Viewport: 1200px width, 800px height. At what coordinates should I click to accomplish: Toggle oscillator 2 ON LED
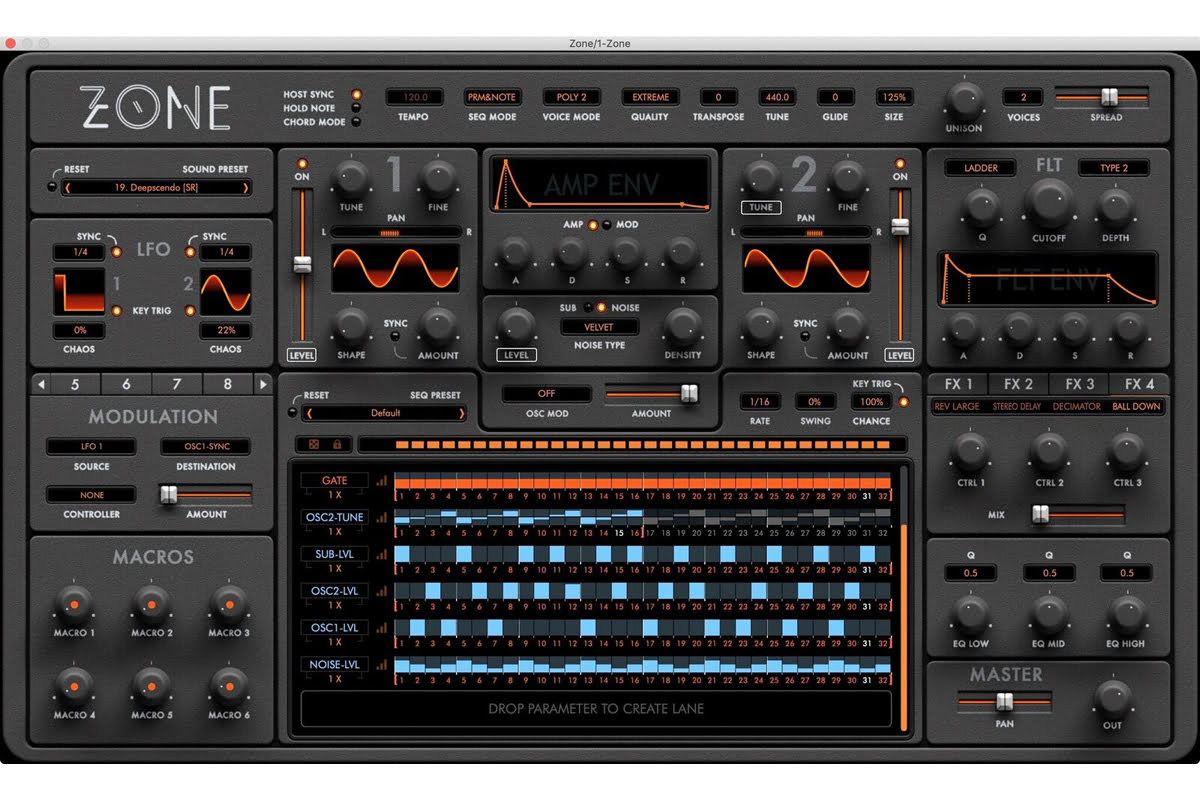coord(900,162)
